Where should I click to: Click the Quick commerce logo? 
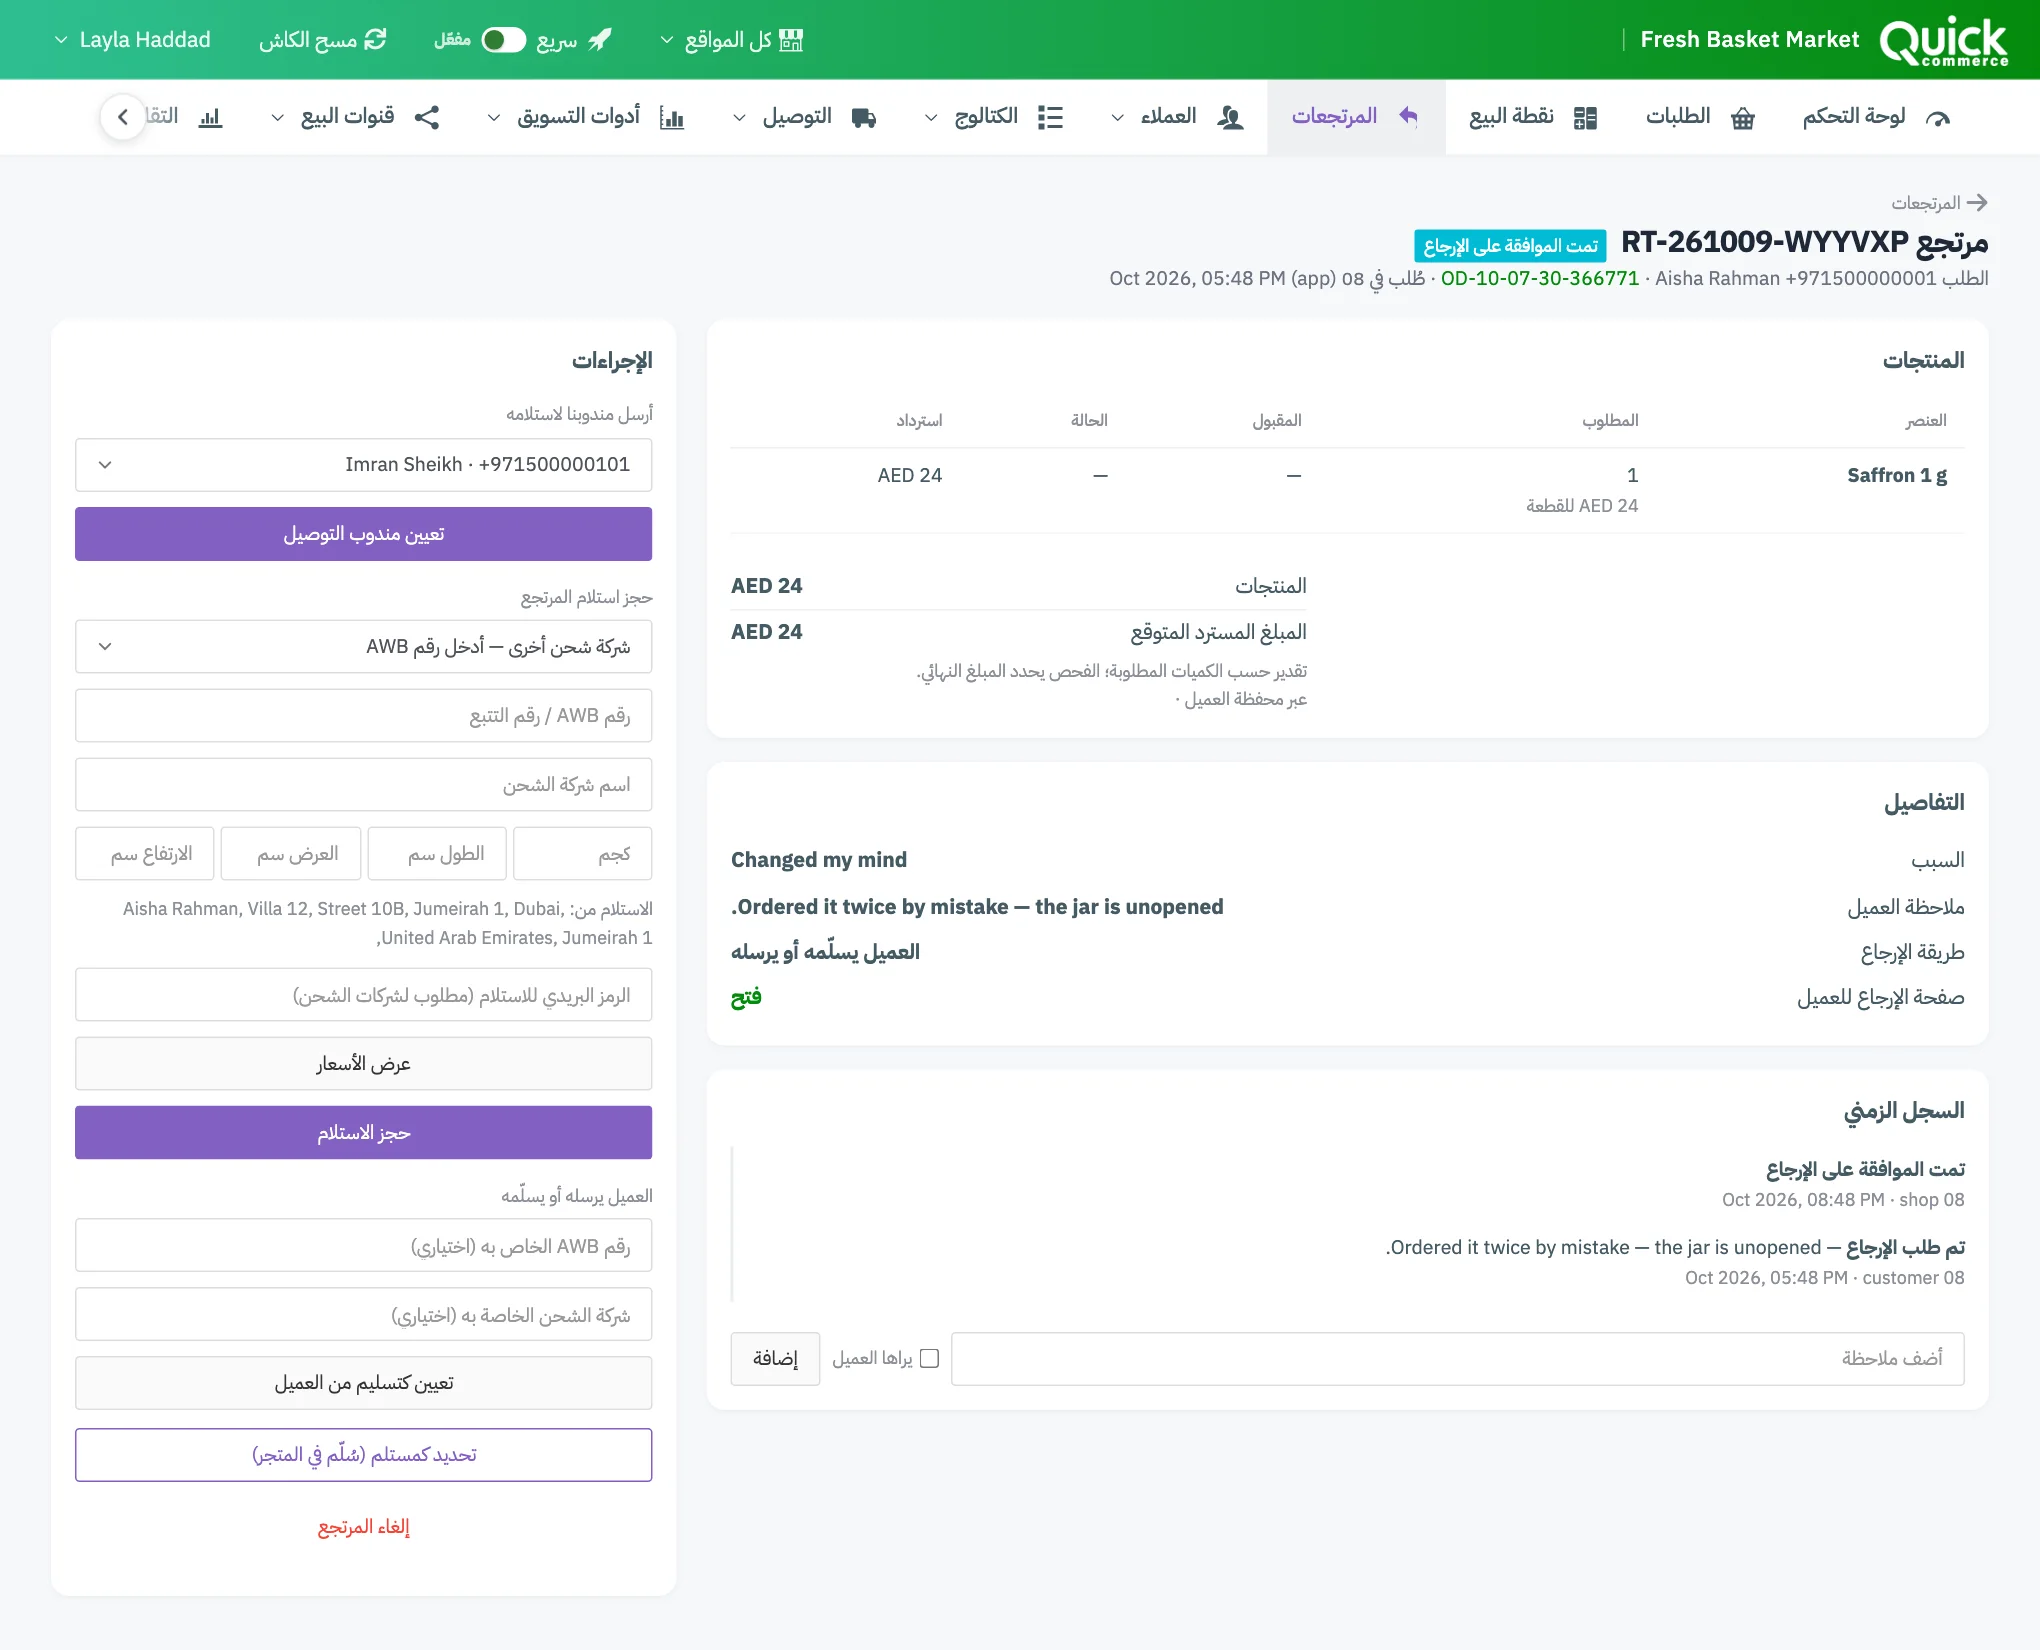point(1943,40)
